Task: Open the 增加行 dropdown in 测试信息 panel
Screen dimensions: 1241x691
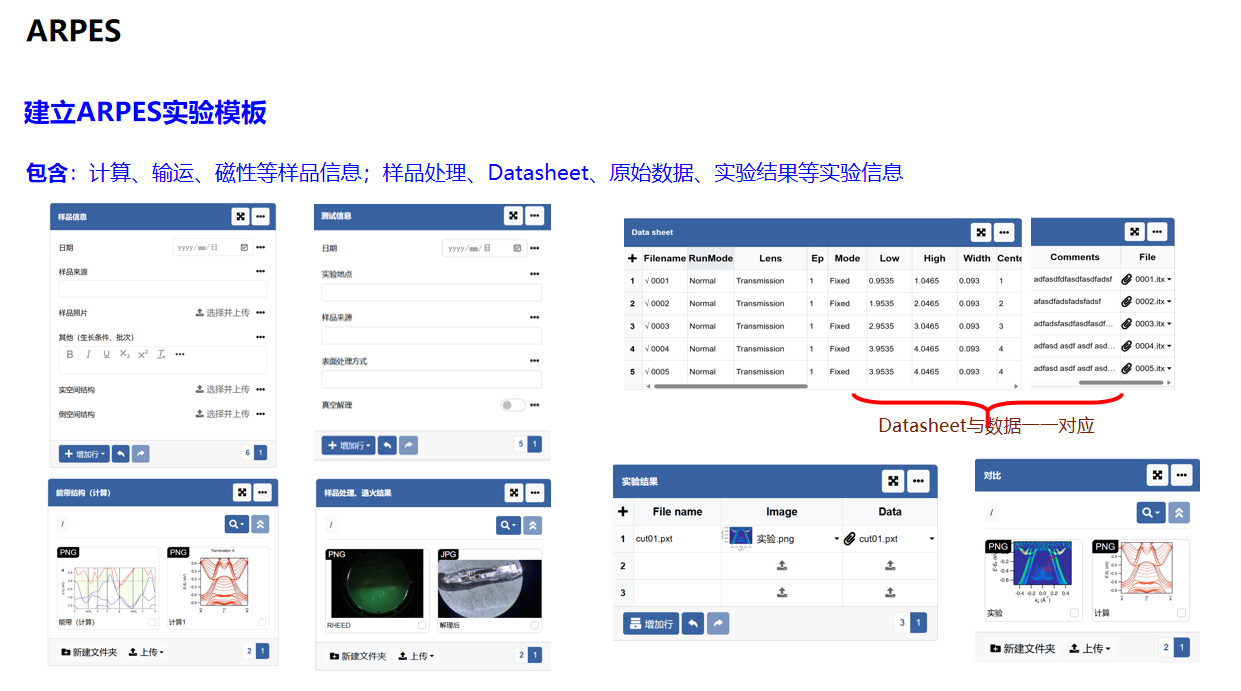Action: pyautogui.click(x=348, y=445)
